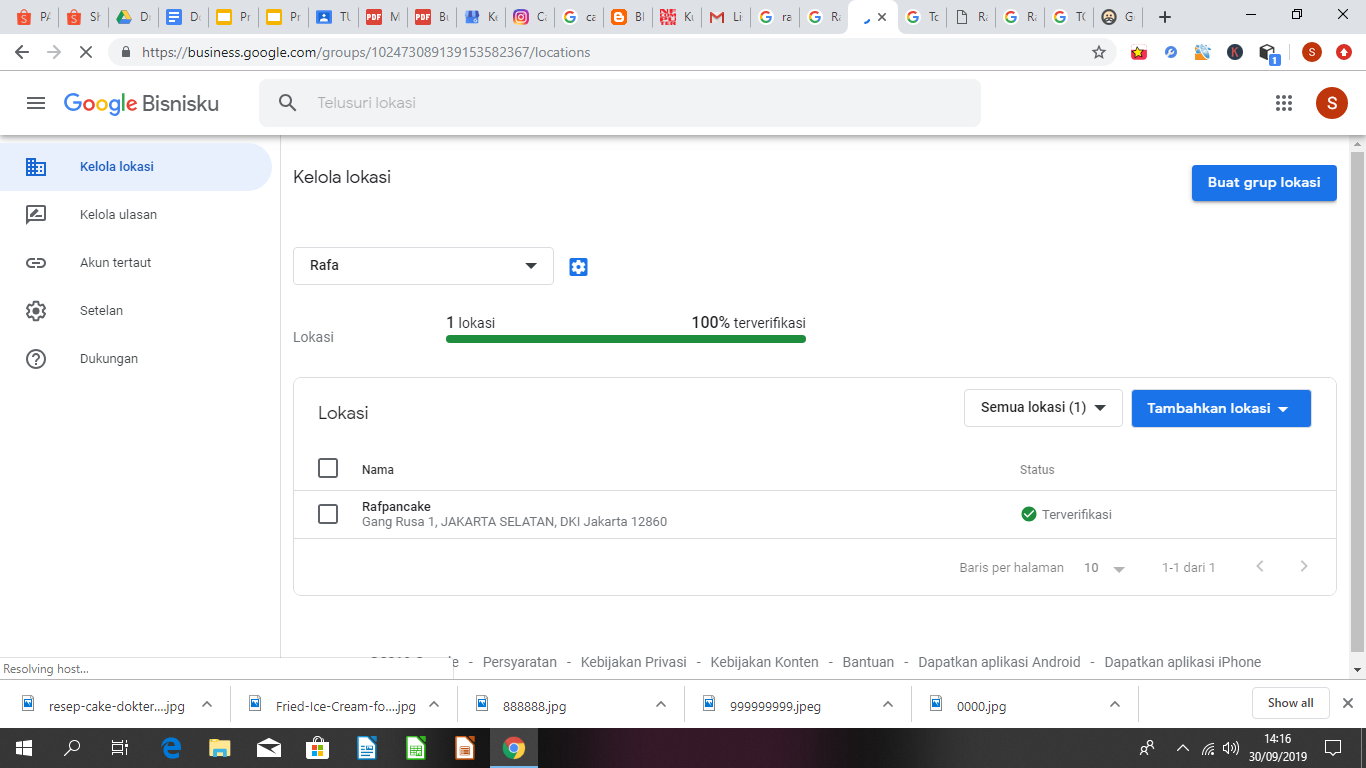The width and height of the screenshot is (1366, 768).
Task: Go back in browser history
Action: click(x=22, y=52)
